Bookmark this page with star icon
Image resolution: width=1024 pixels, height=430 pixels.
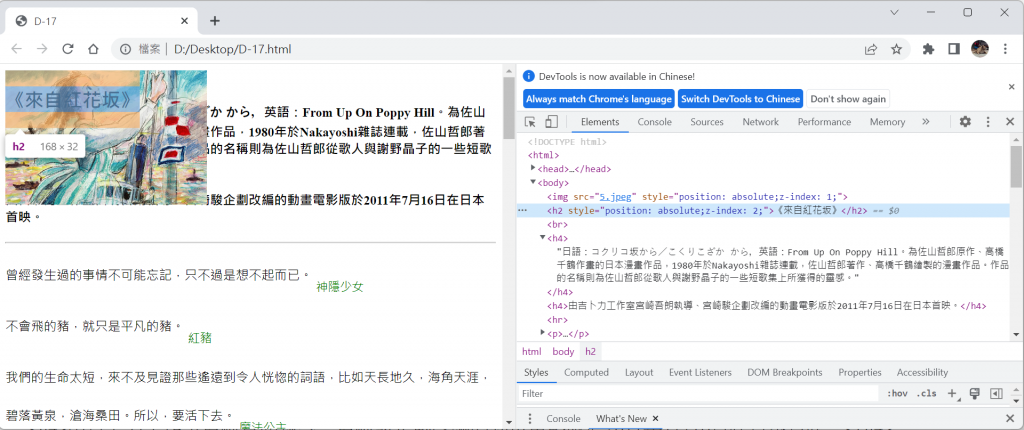[896, 49]
